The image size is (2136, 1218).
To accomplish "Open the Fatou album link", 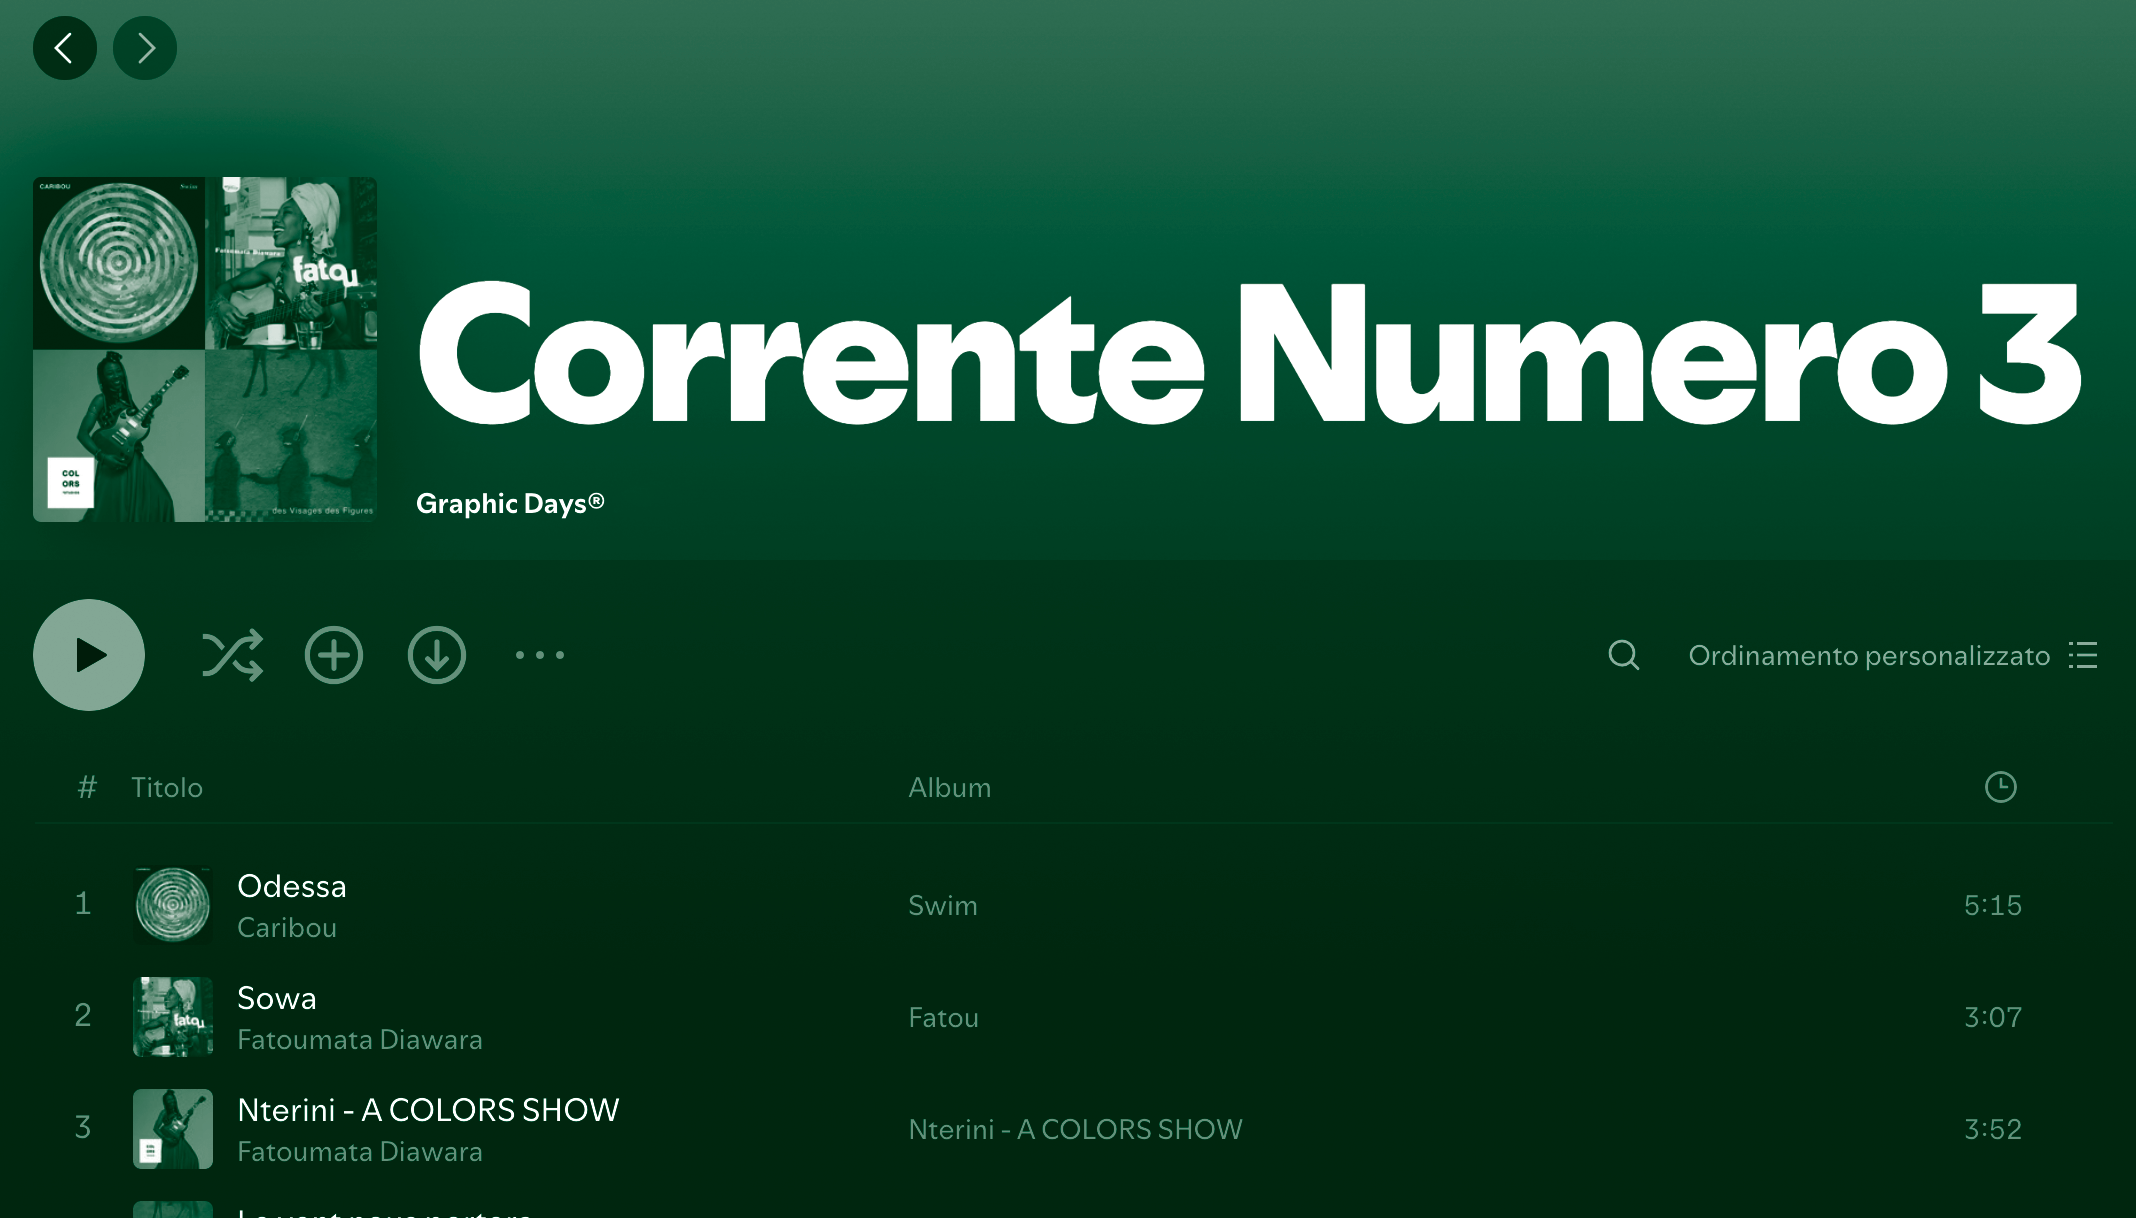I will (x=944, y=1018).
